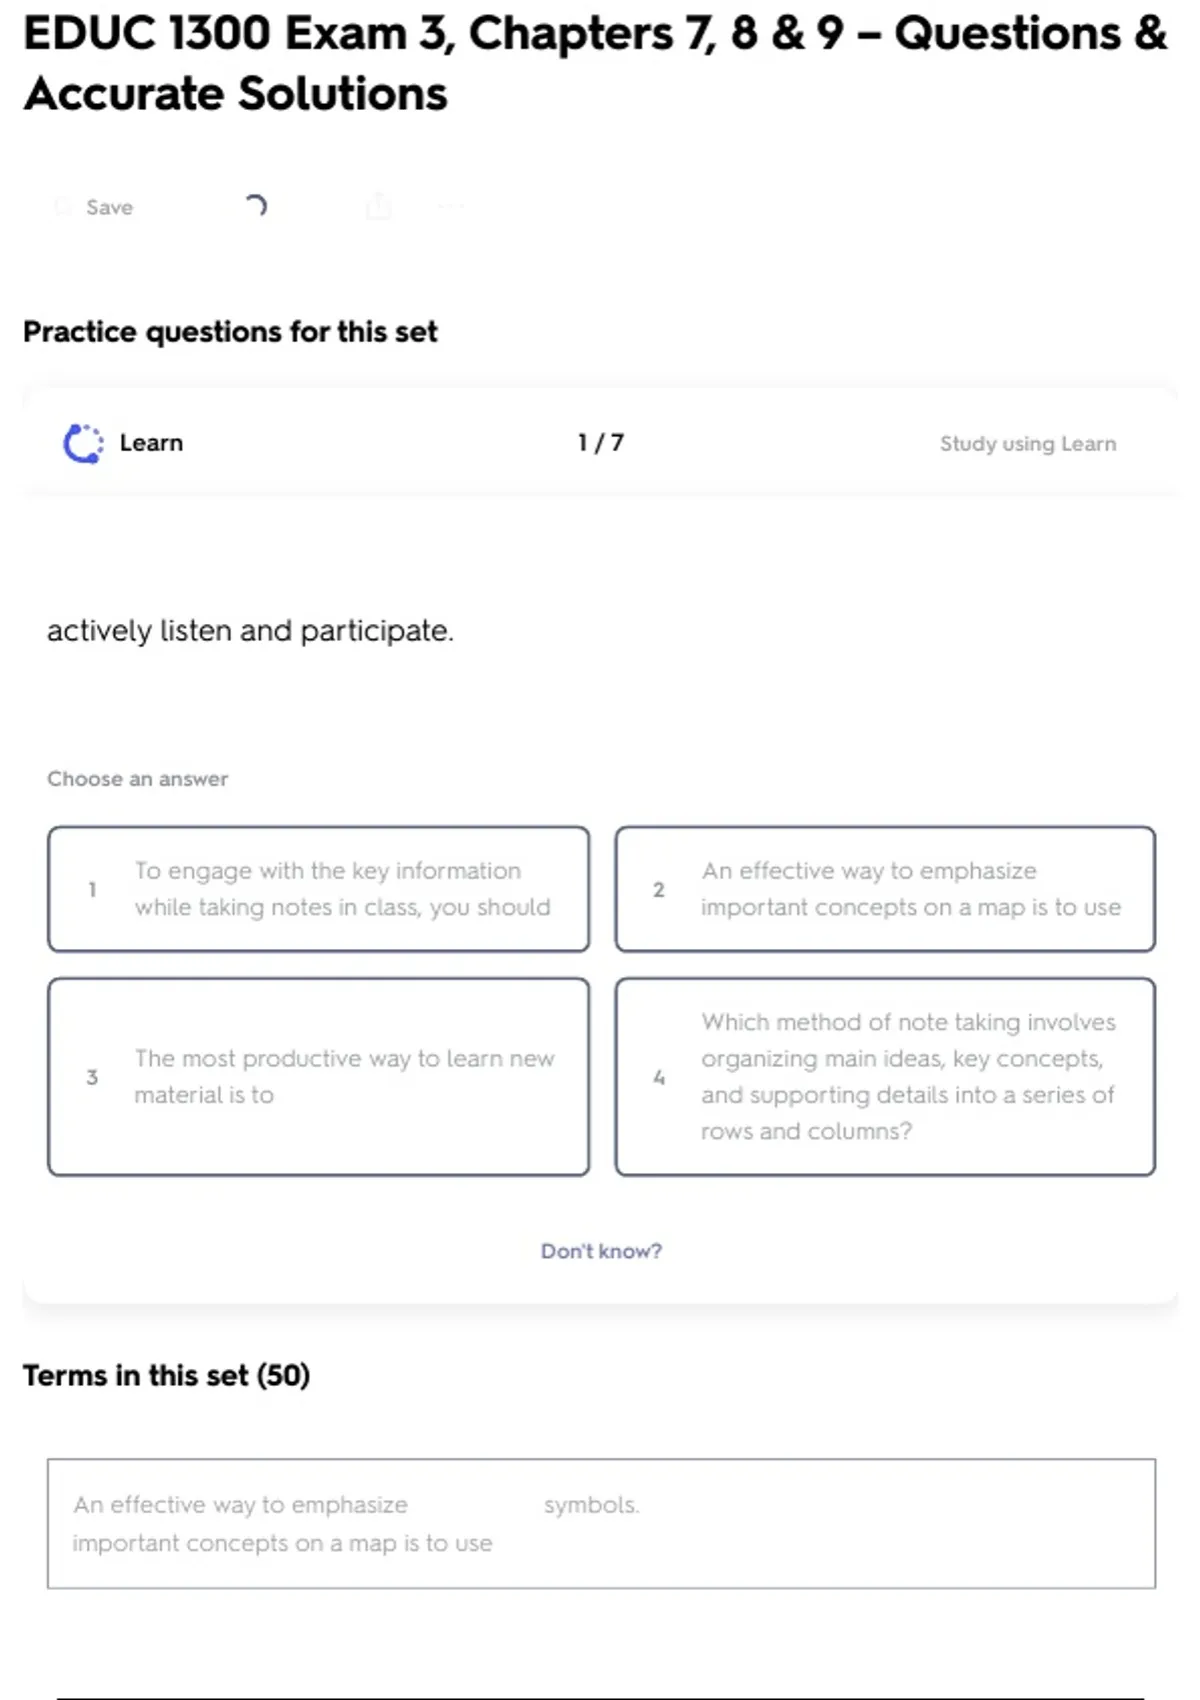Click the share icon

[379, 206]
